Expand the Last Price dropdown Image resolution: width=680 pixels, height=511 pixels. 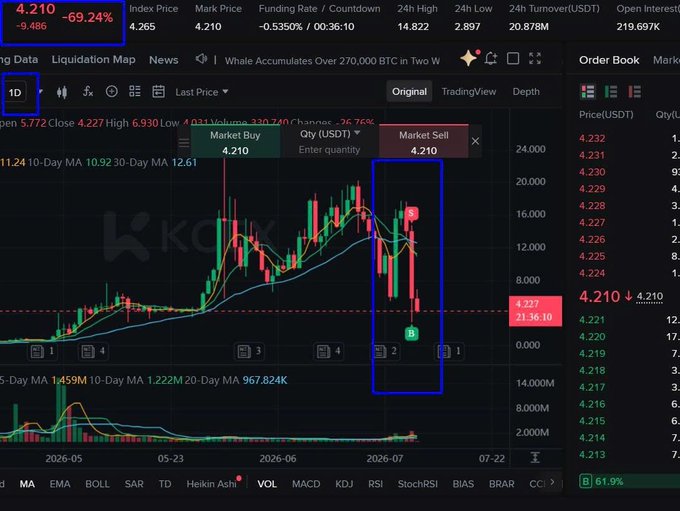click(x=202, y=92)
